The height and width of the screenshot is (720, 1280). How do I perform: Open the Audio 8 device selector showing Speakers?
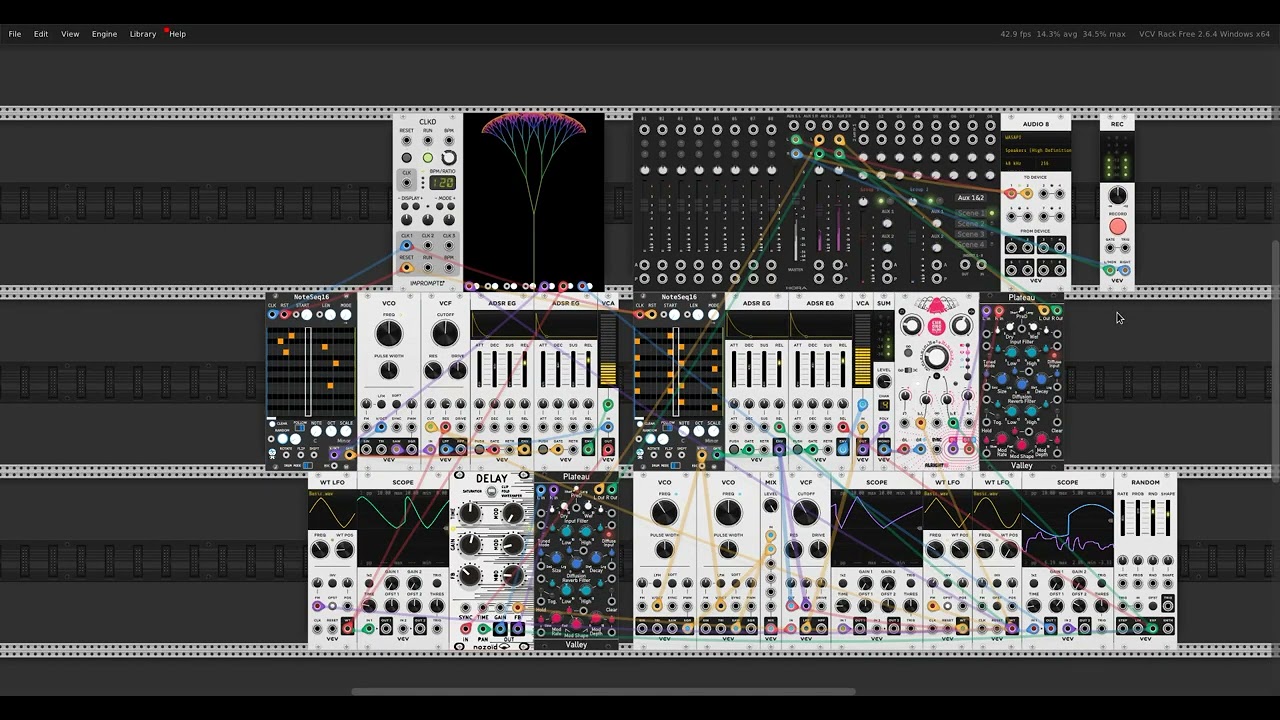1036,150
